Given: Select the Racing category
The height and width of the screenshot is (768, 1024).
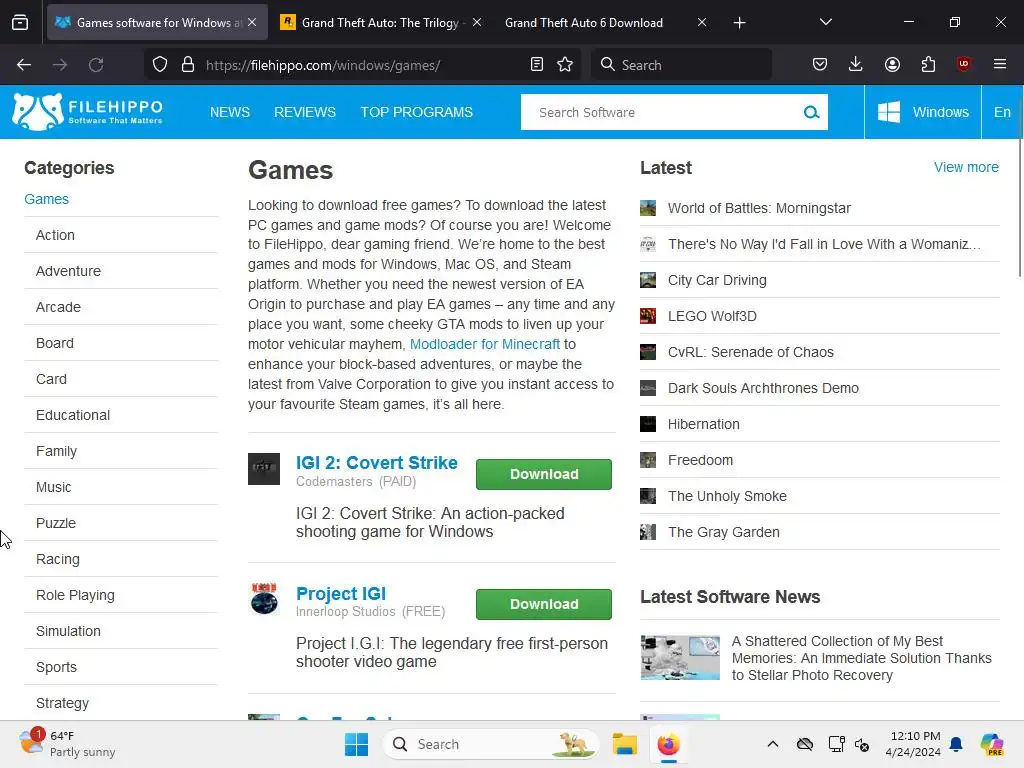Looking at the screenshot, I should pos(57,560).
